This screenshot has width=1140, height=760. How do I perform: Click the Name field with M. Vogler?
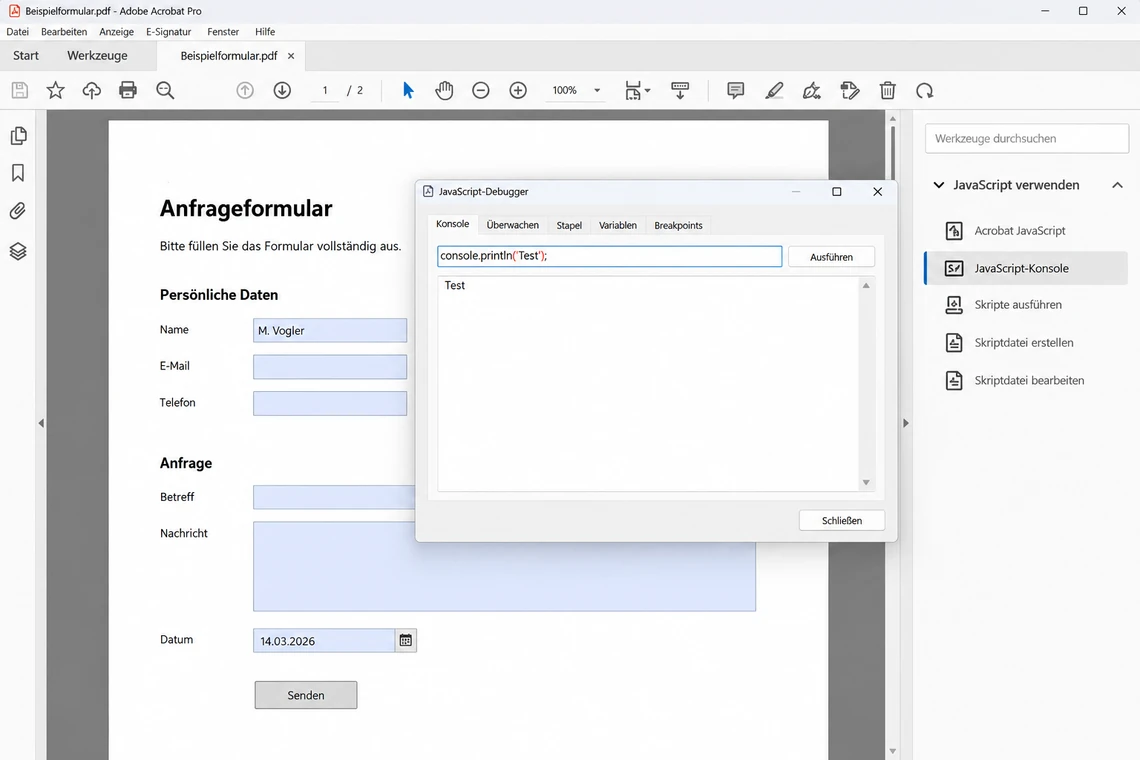(330, 330)
